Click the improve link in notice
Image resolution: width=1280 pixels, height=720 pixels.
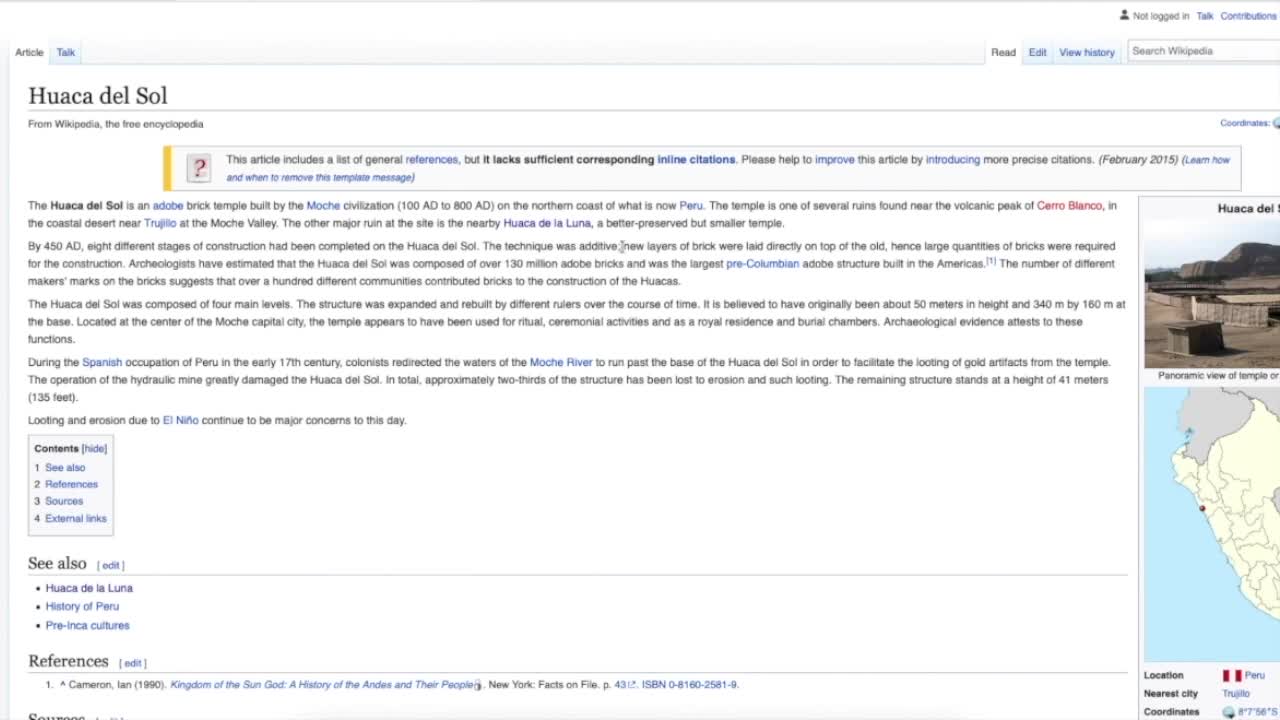[835, 159]
